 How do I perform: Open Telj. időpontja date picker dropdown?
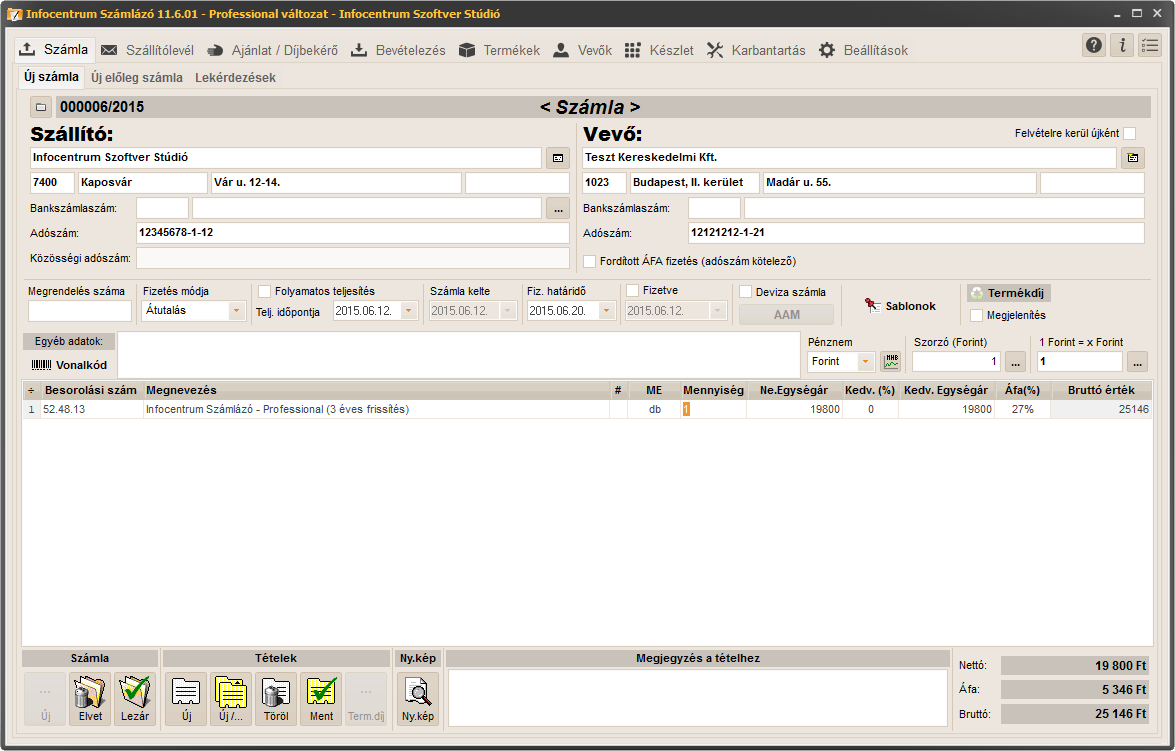point(409,310)
